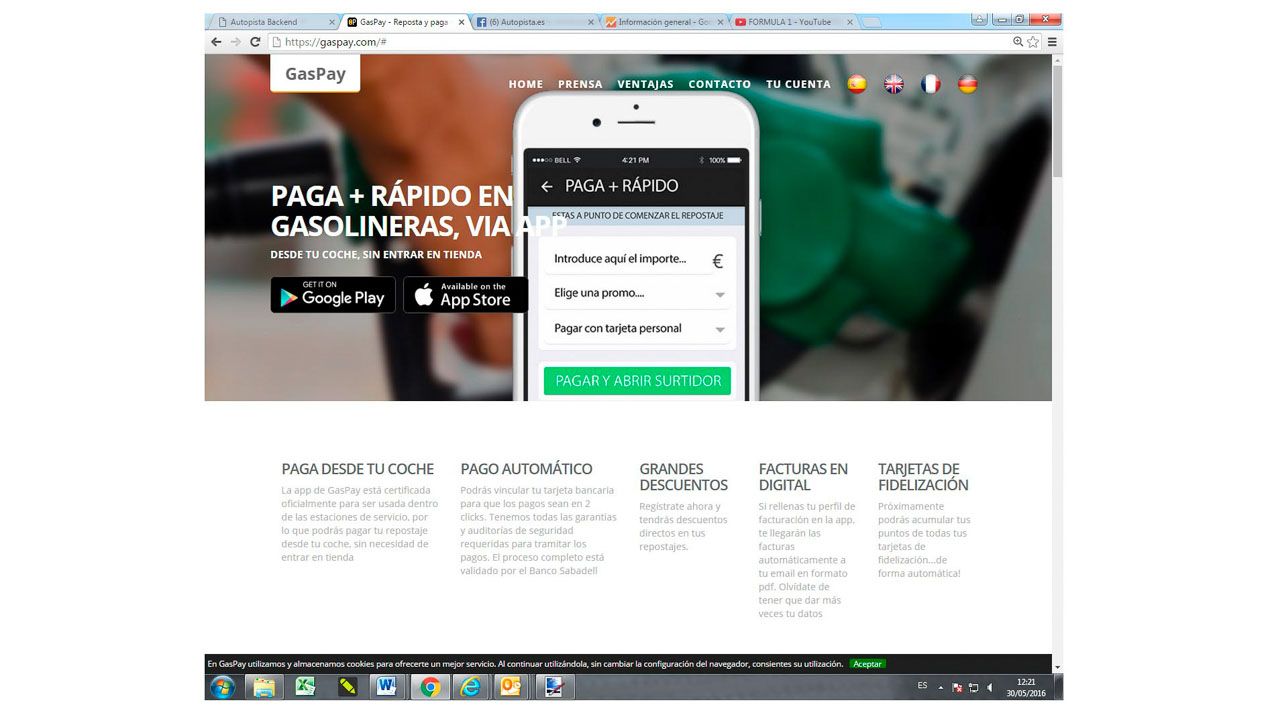This screenshot has width=1268, height=713.
Task: Launch Excel from the taskbar
Action: pyautogui.click(x=305, y=687)
